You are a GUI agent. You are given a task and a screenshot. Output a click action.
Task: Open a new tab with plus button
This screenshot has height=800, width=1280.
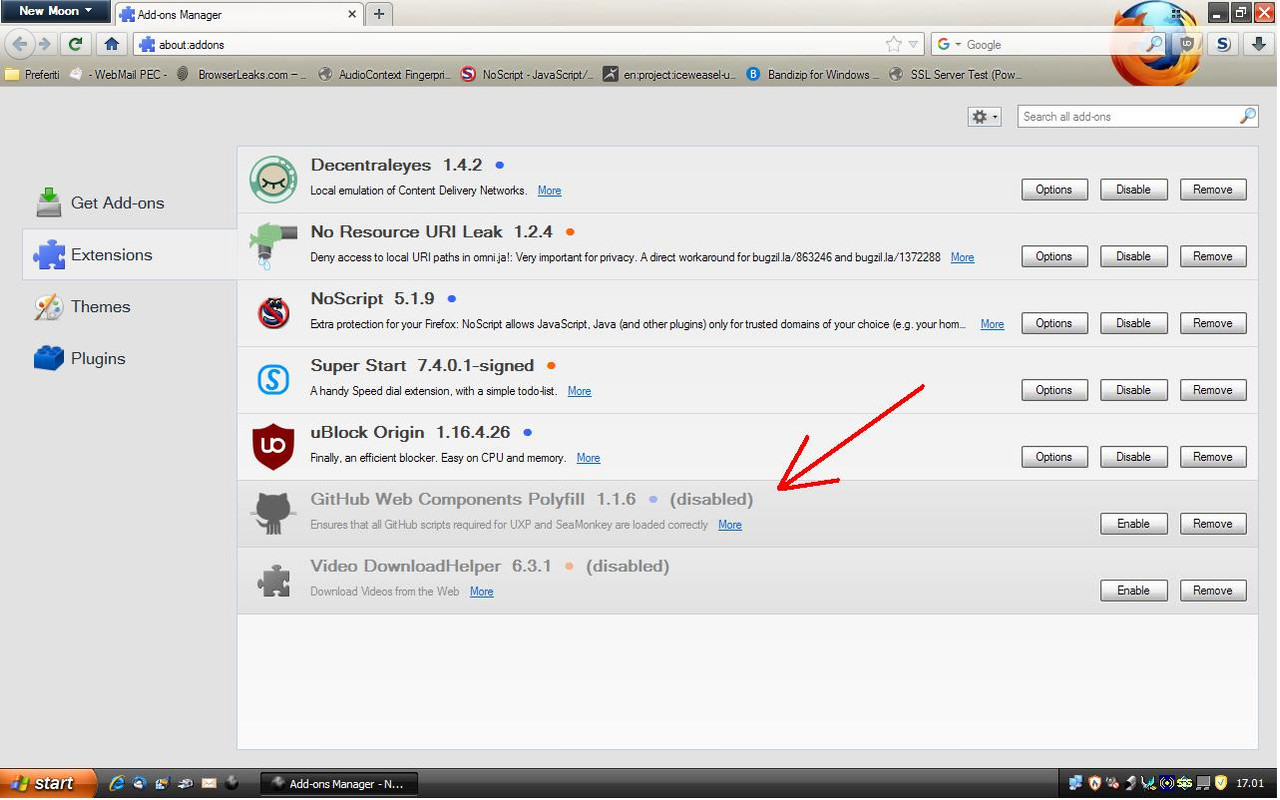[x=379, y=14]
